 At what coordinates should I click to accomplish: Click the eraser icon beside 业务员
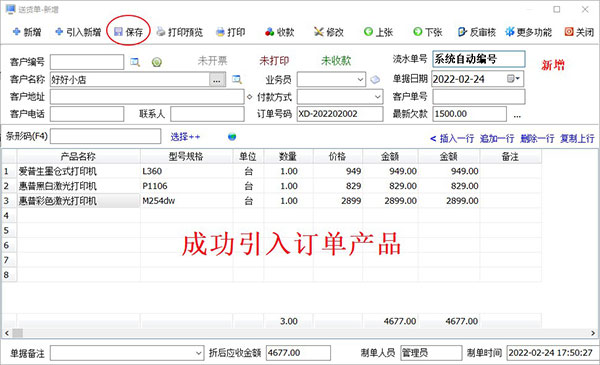(x=375, y=79)
